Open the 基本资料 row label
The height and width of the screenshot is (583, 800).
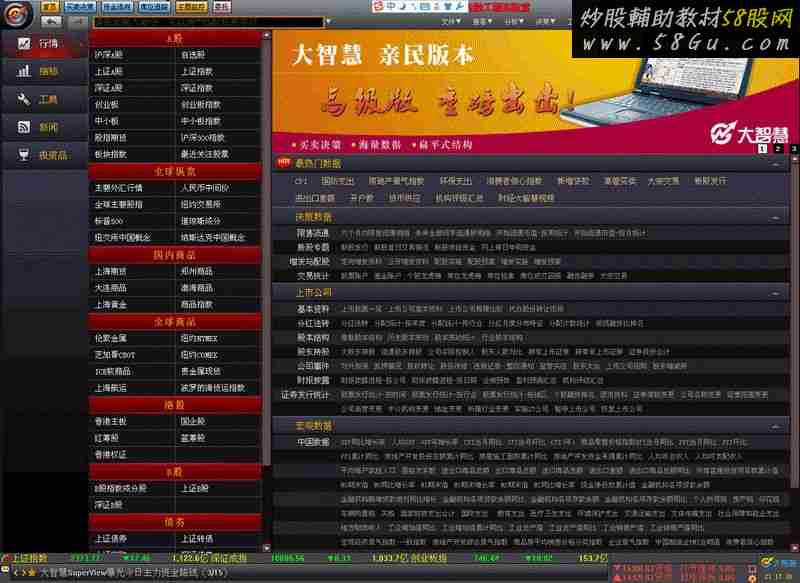tap(313, 309)
